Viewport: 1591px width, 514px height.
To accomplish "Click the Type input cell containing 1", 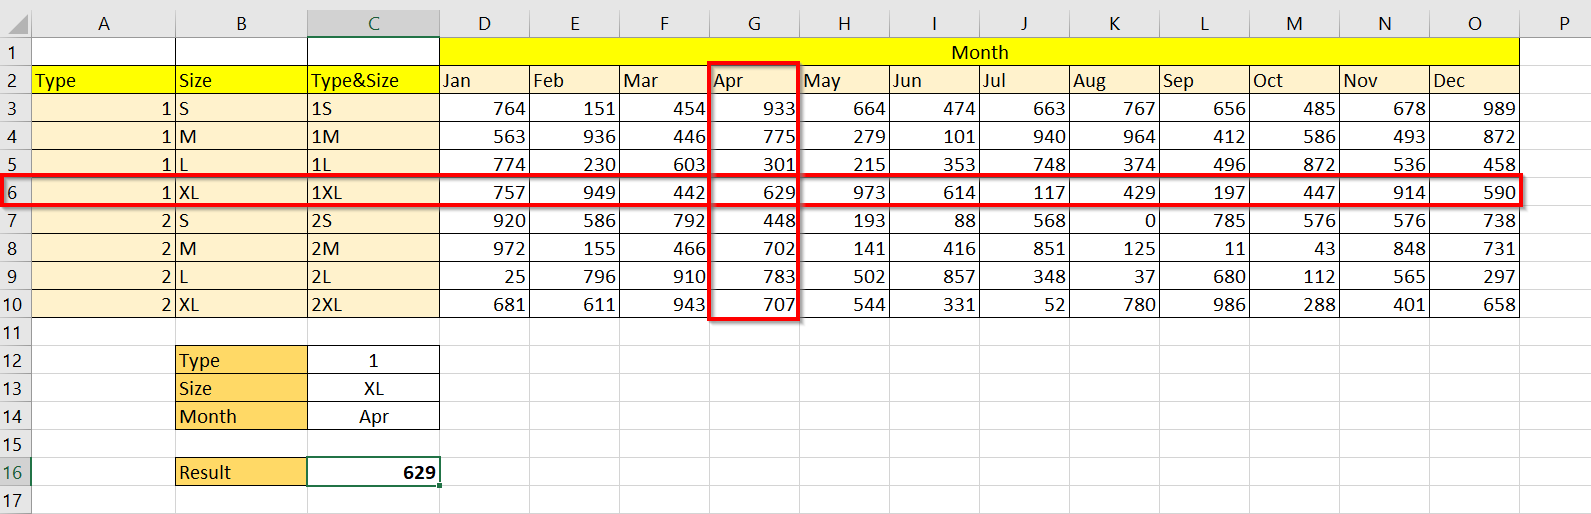I will 373,360.
